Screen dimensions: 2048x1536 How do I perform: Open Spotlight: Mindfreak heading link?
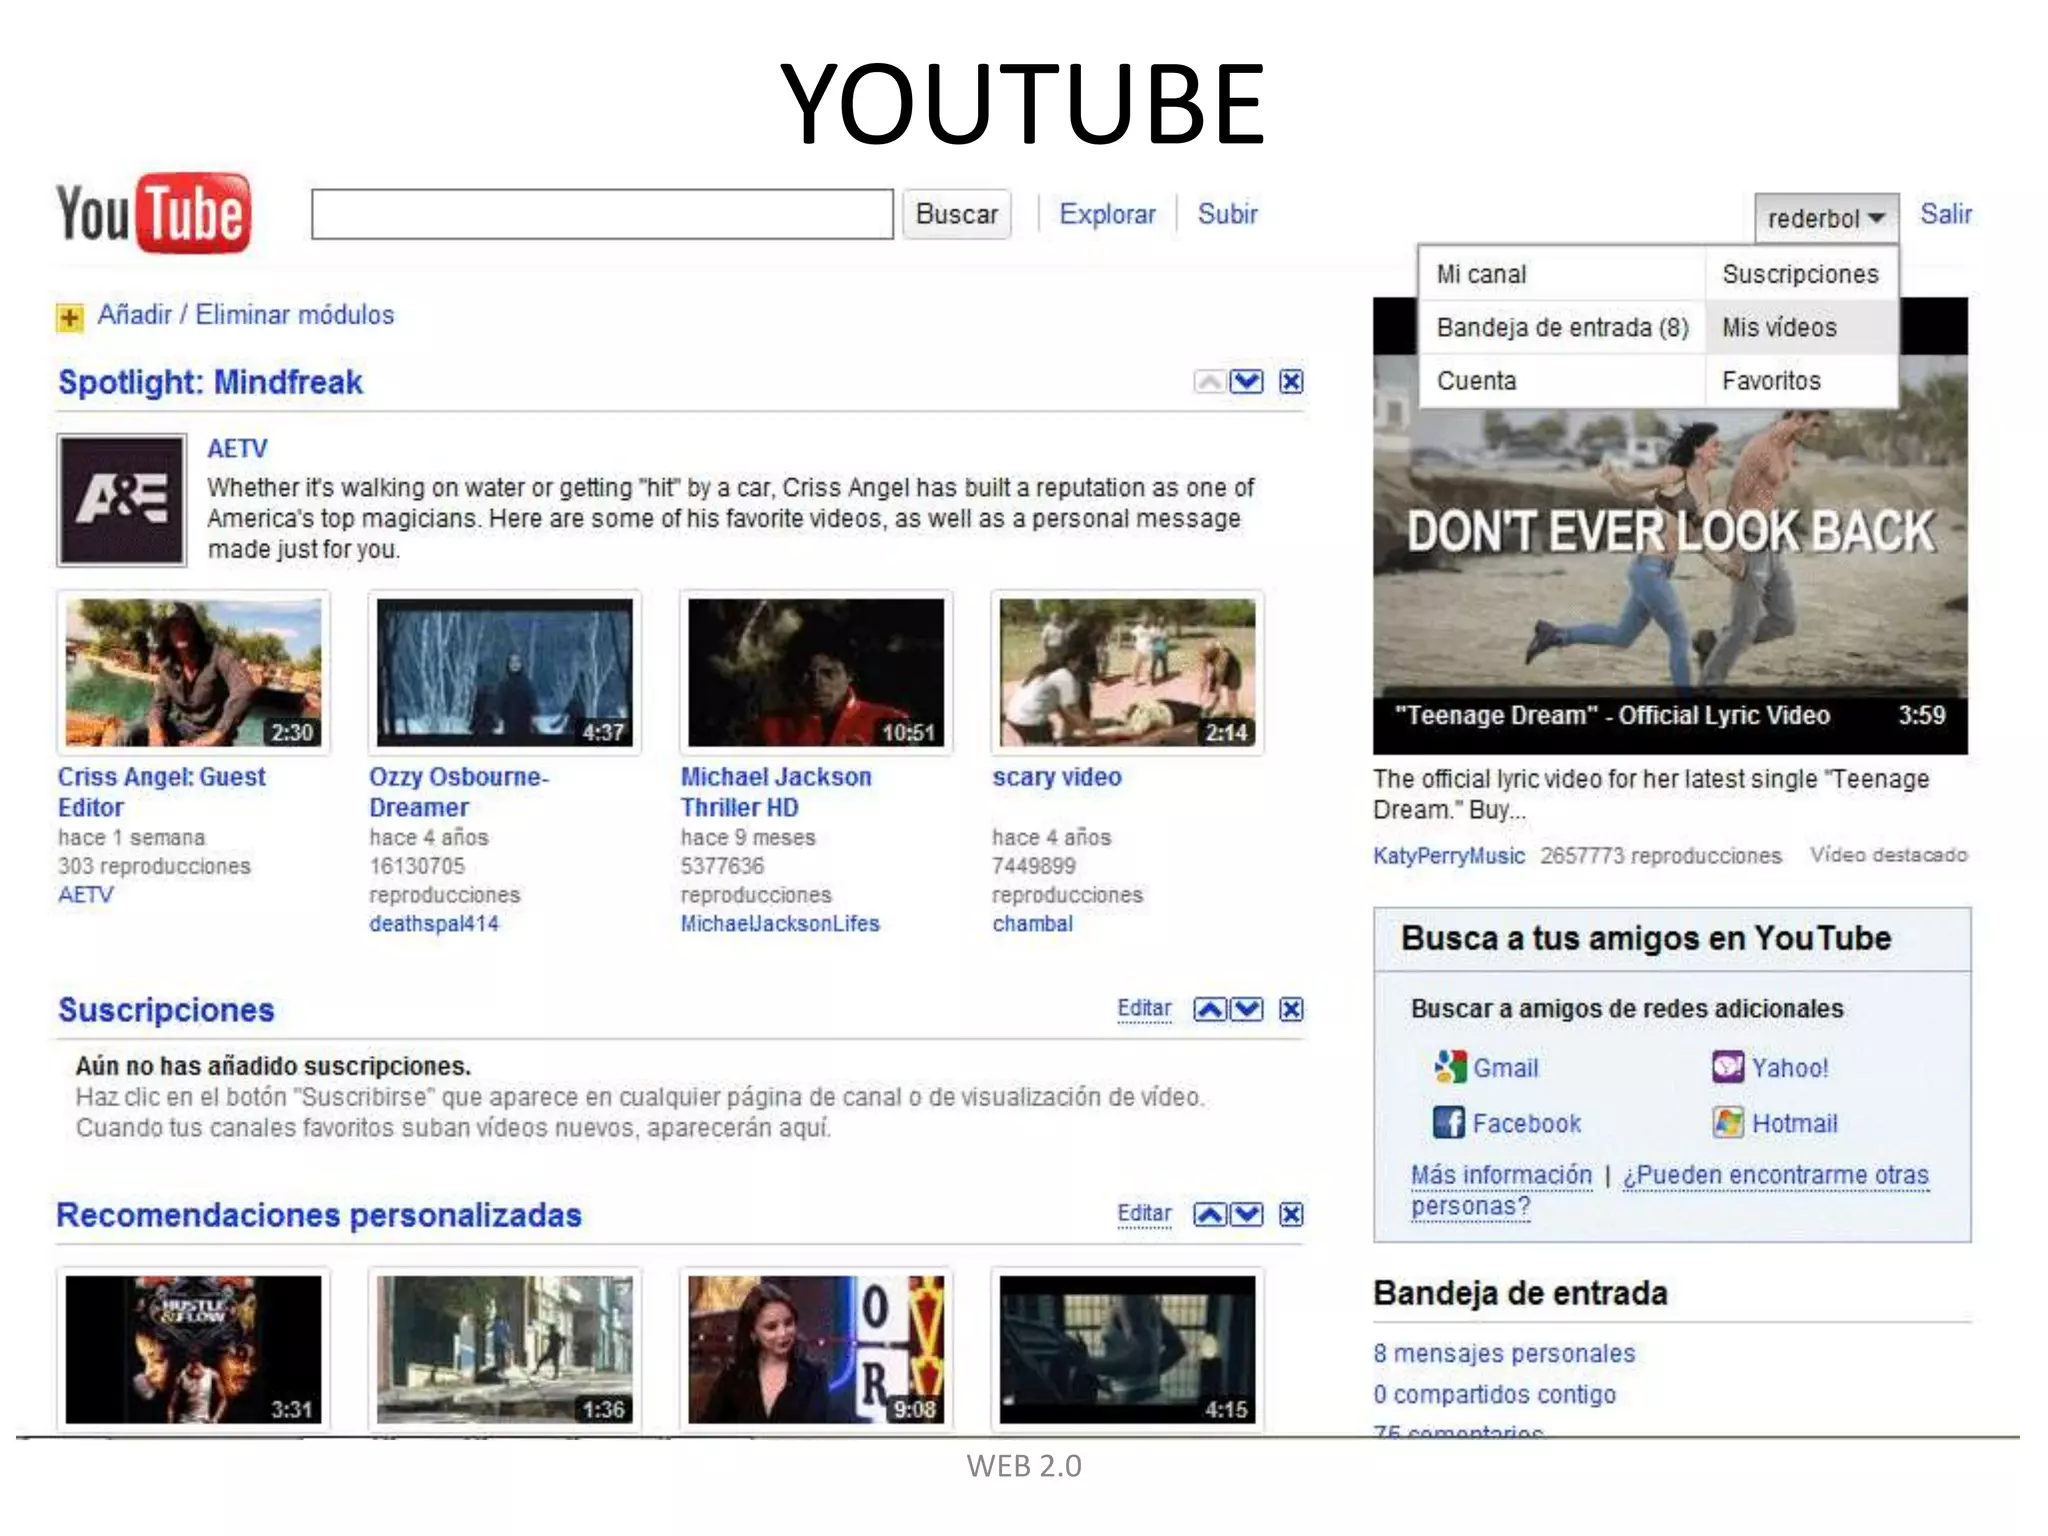coord(210,382)
